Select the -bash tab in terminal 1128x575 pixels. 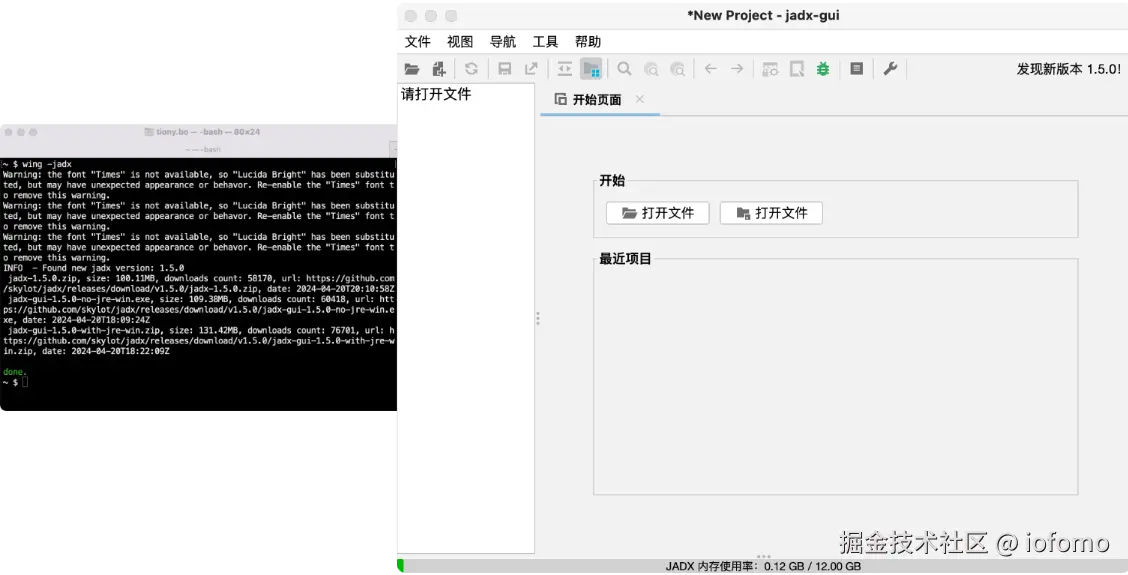coord(204,150)
